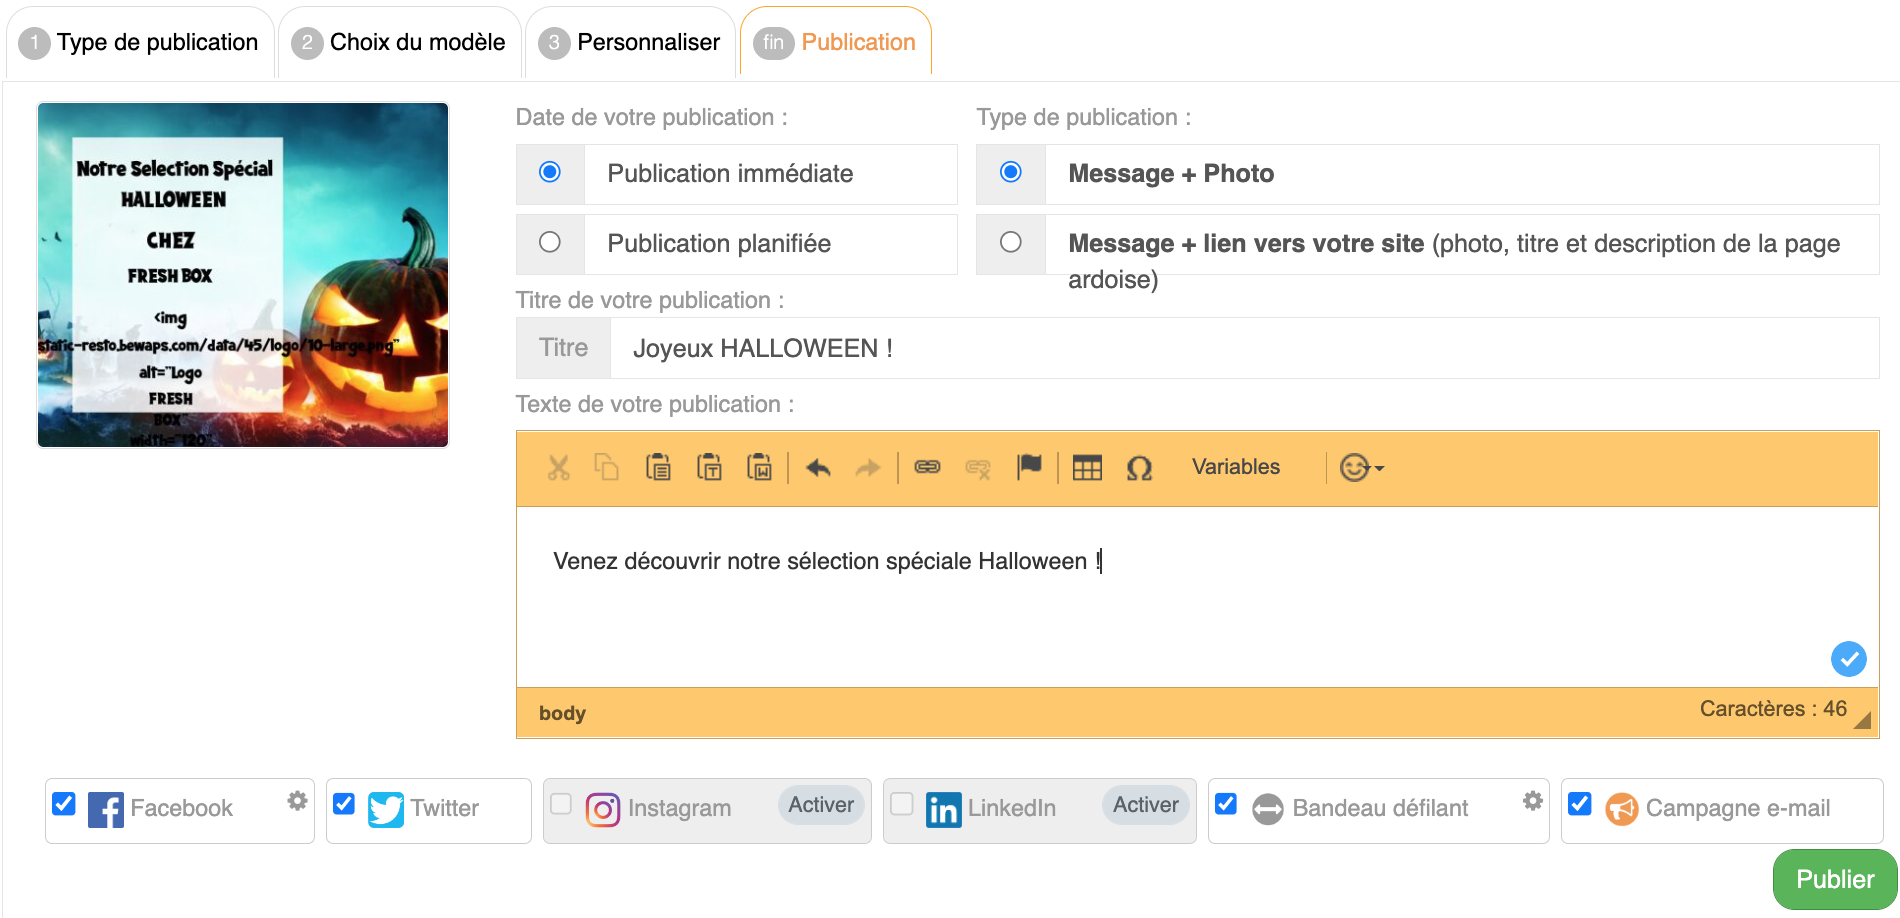Click Activer button for Instagram
1900x918 pixels.
pos(820,805)
